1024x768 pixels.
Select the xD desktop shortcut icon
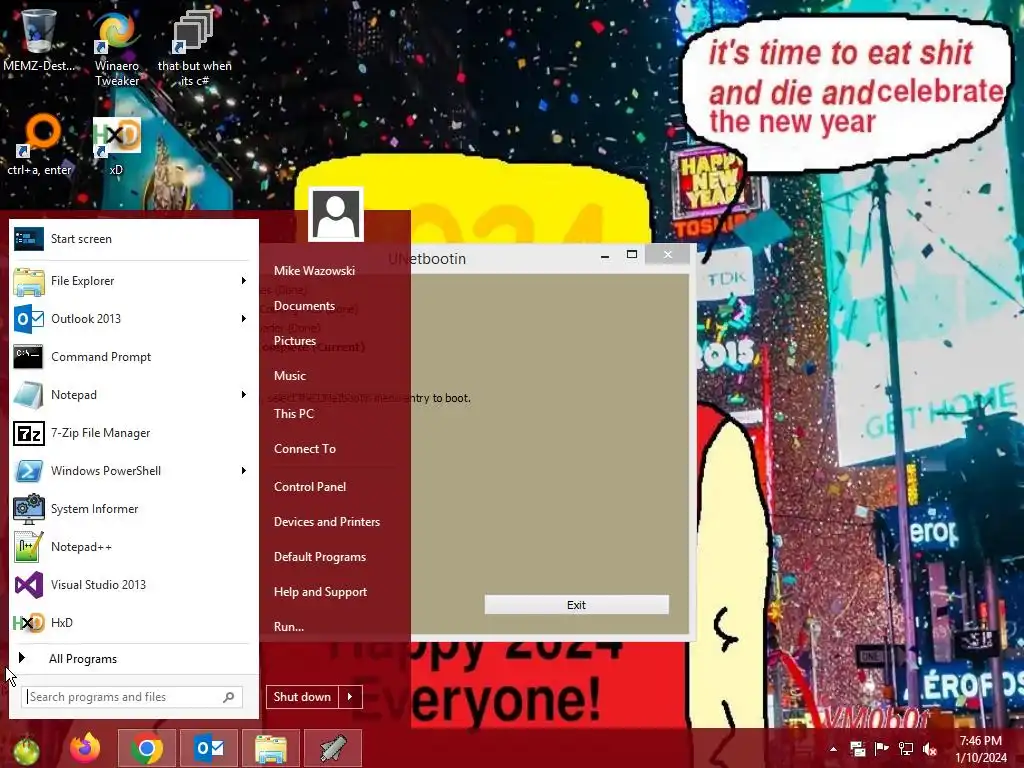pos(116,145)
